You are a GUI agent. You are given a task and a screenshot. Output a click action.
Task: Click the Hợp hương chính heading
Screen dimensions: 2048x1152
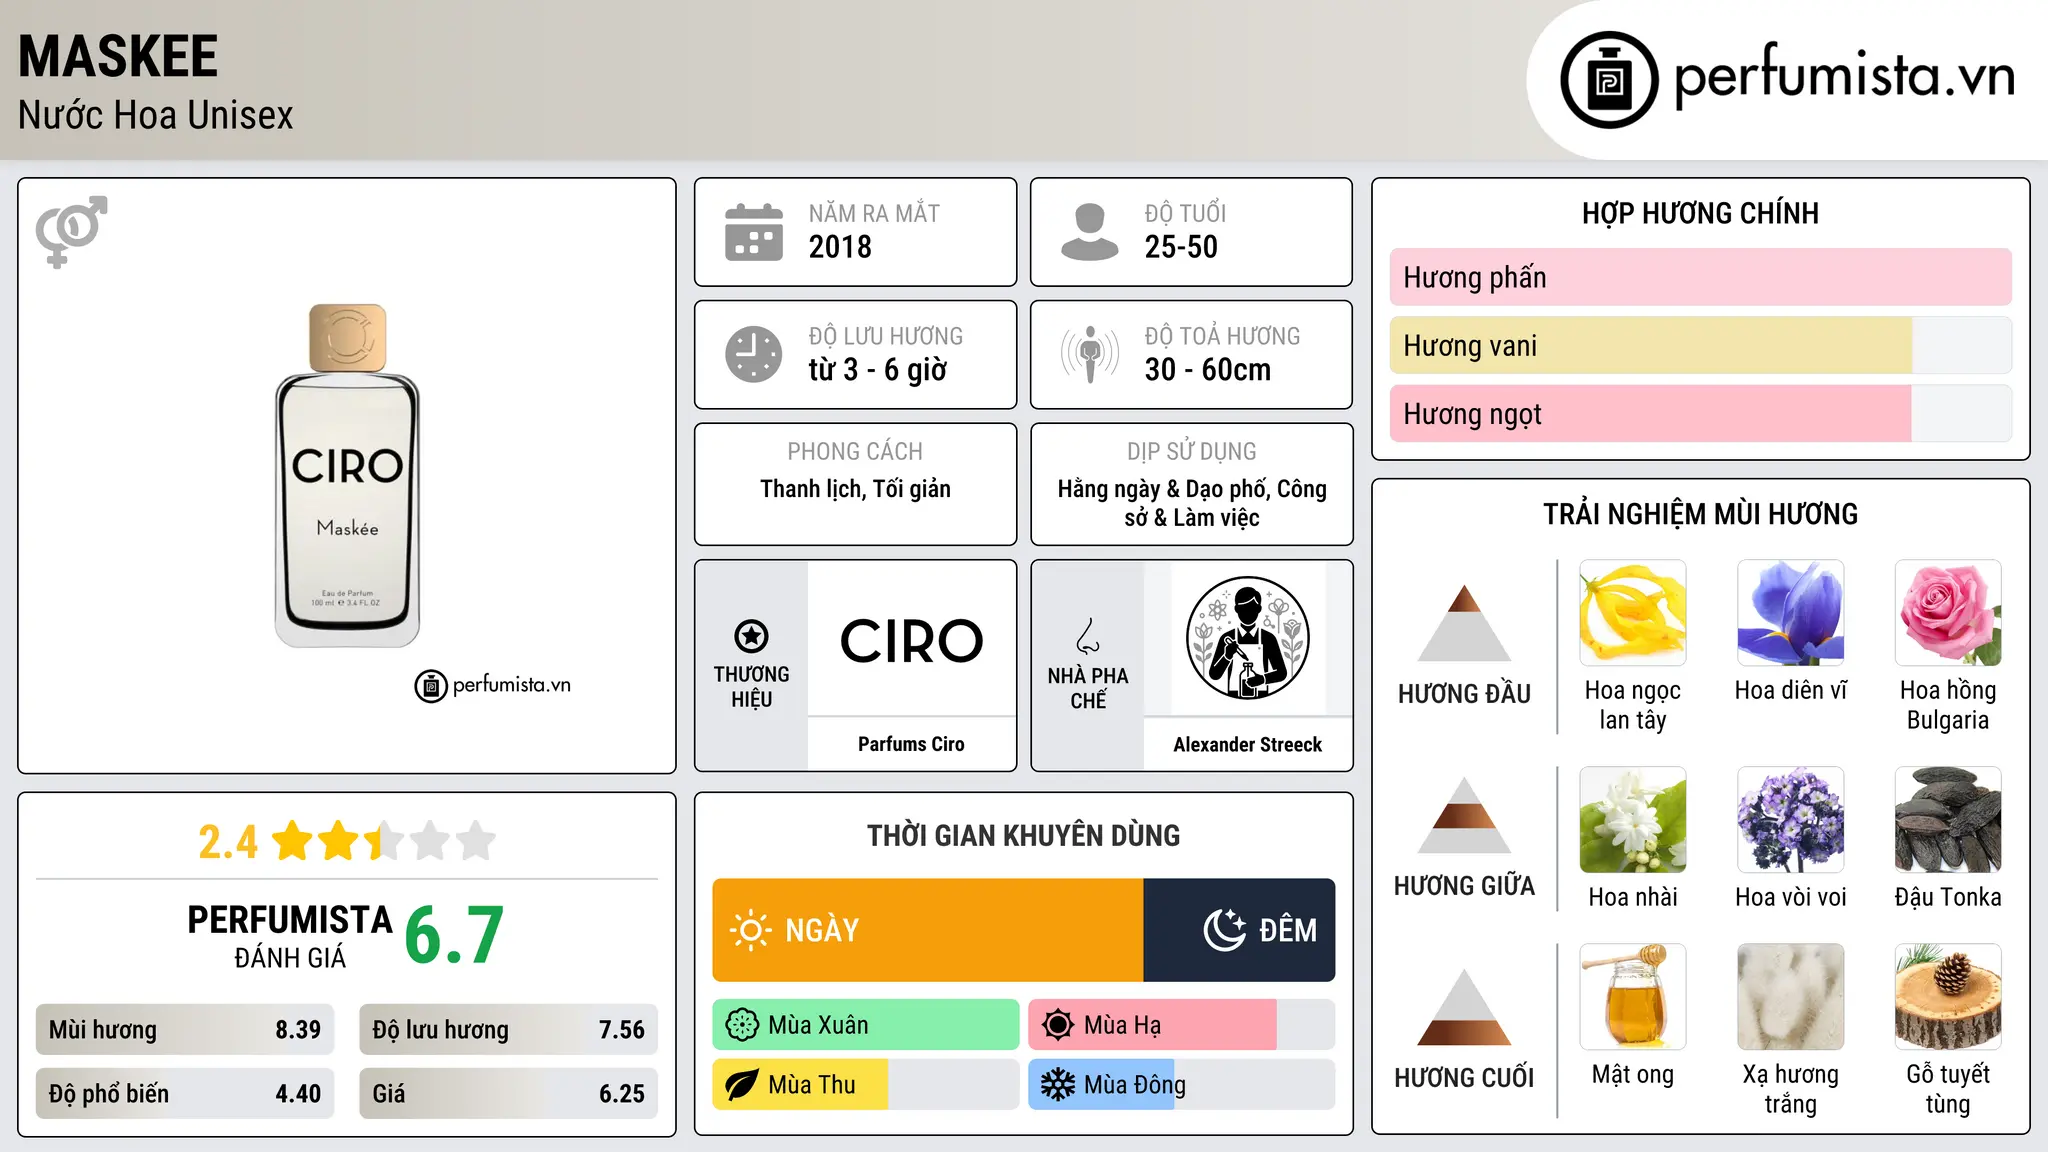pyautogui.click(x=1700, y=213)
